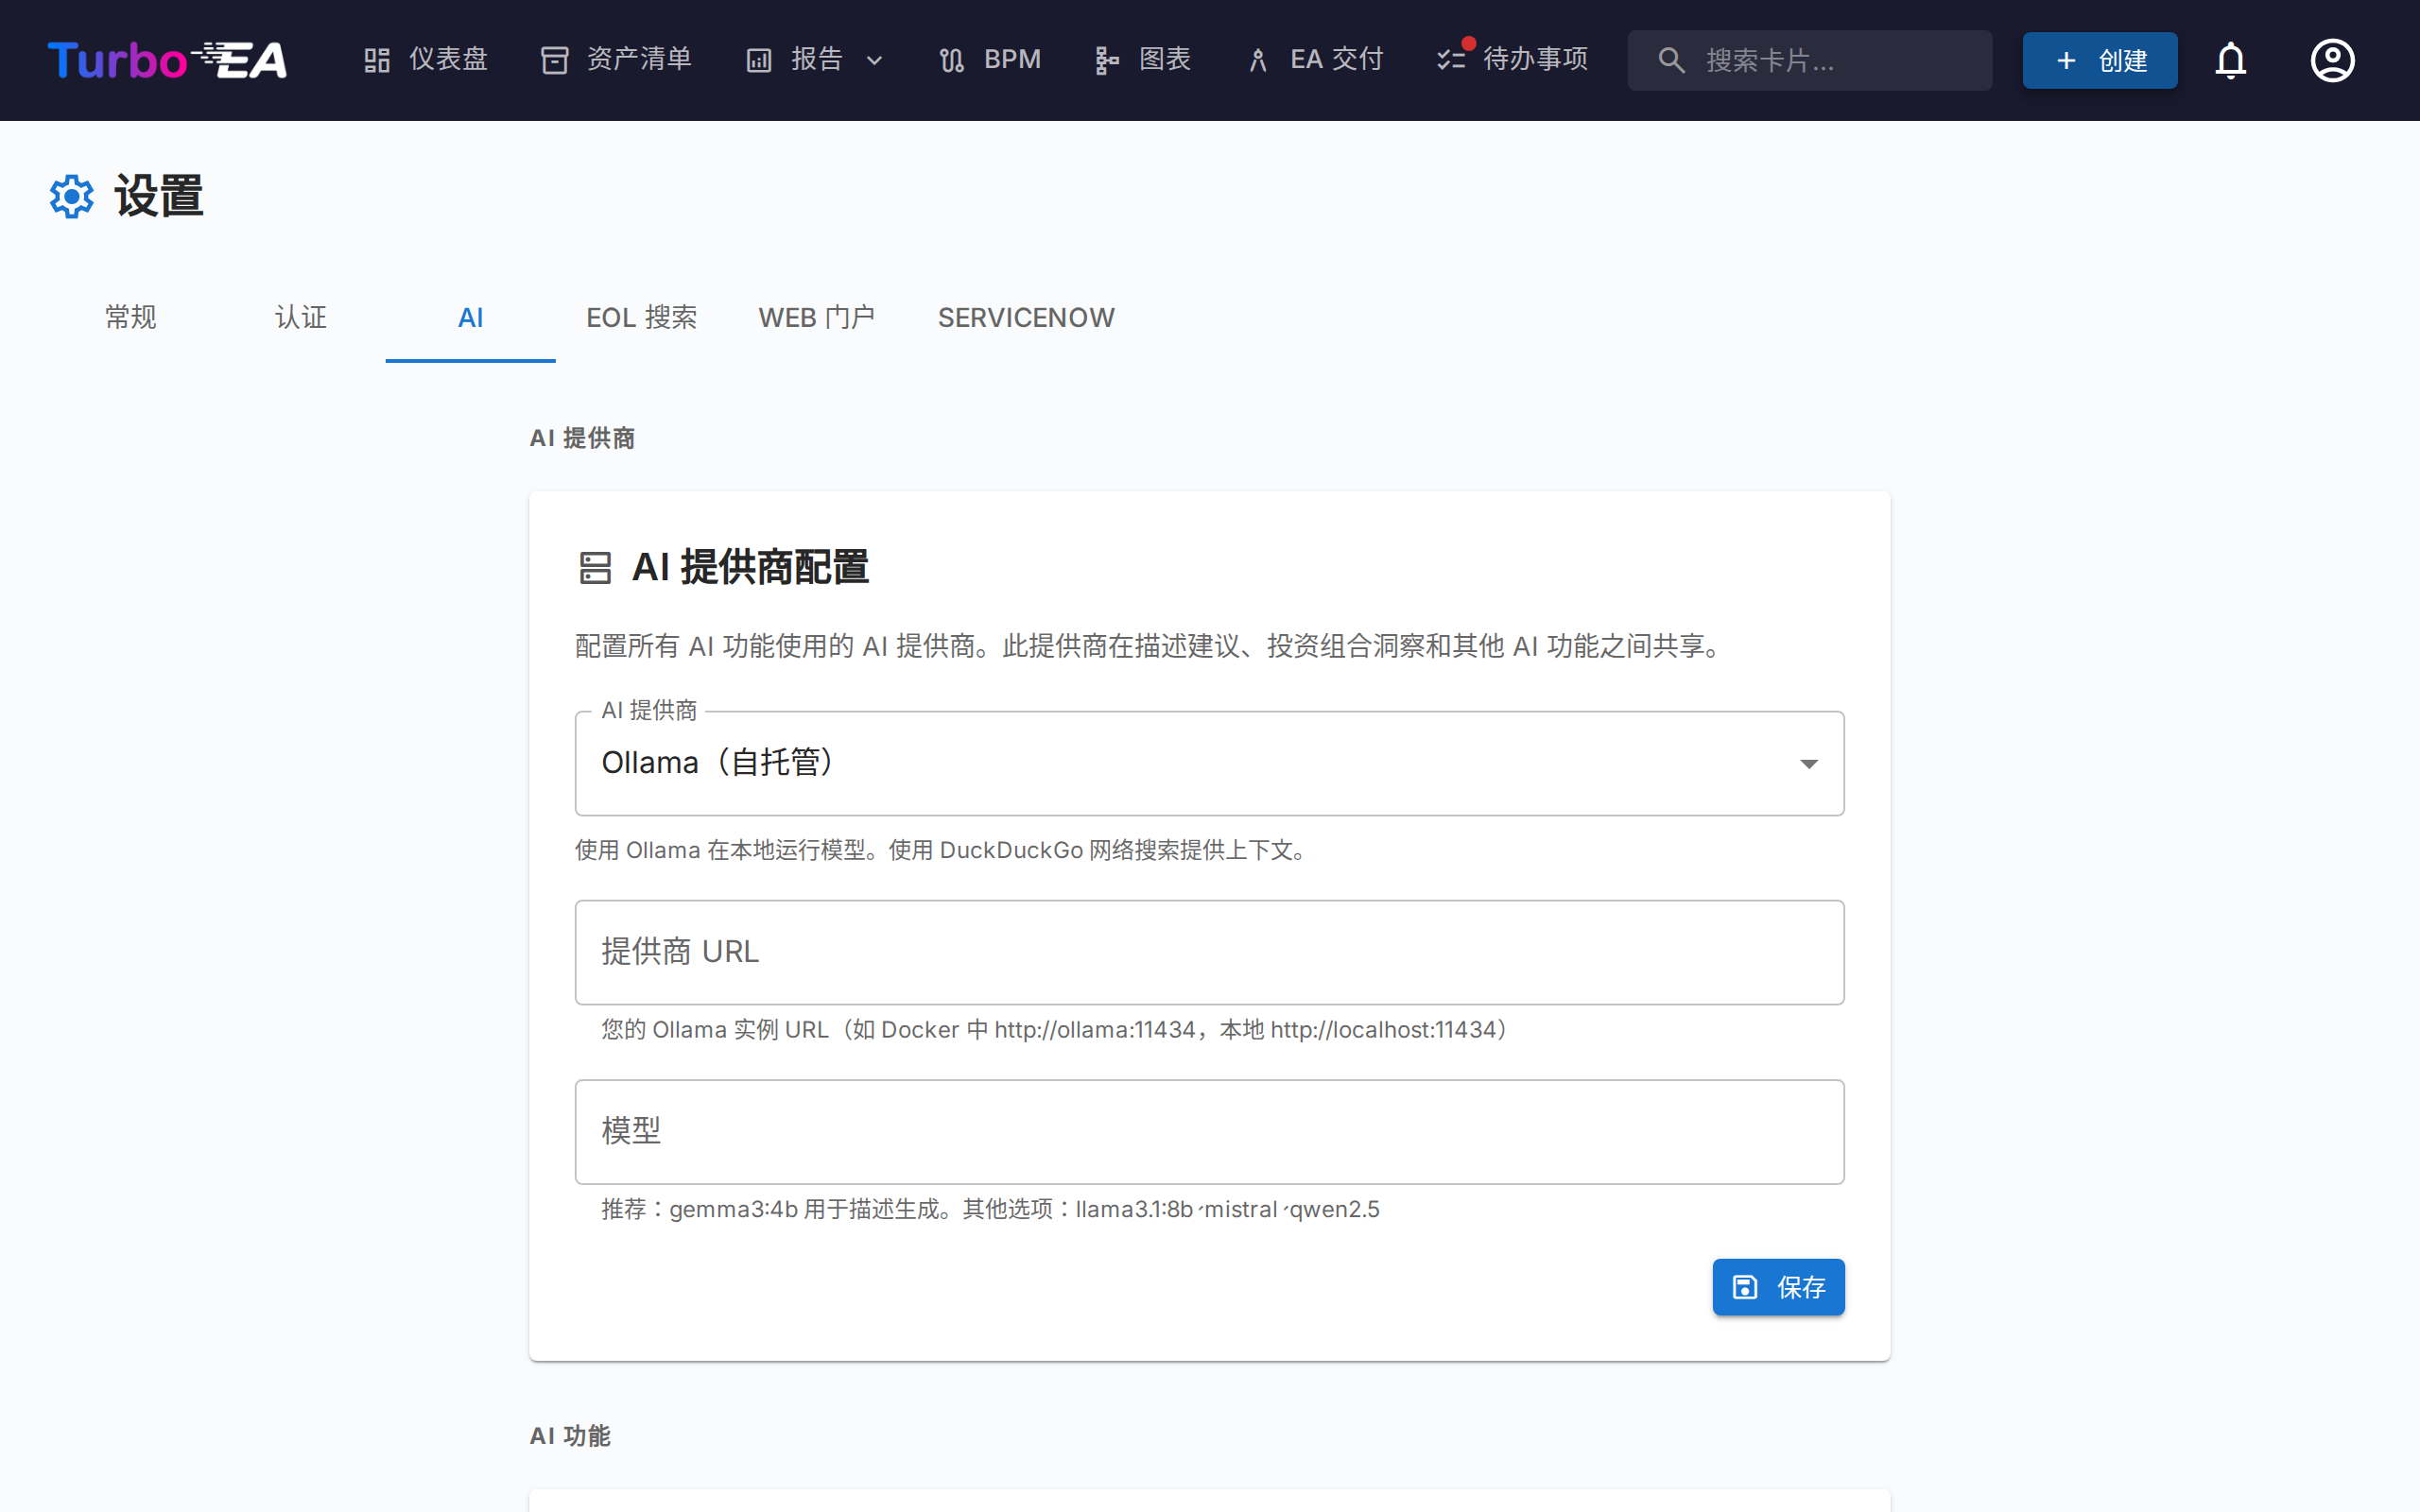The width and height of the screenshot is (2420, 1512).
Task: Click the 提供商 URL input field
Action: pyautogui.click(x=1208, y=952)
